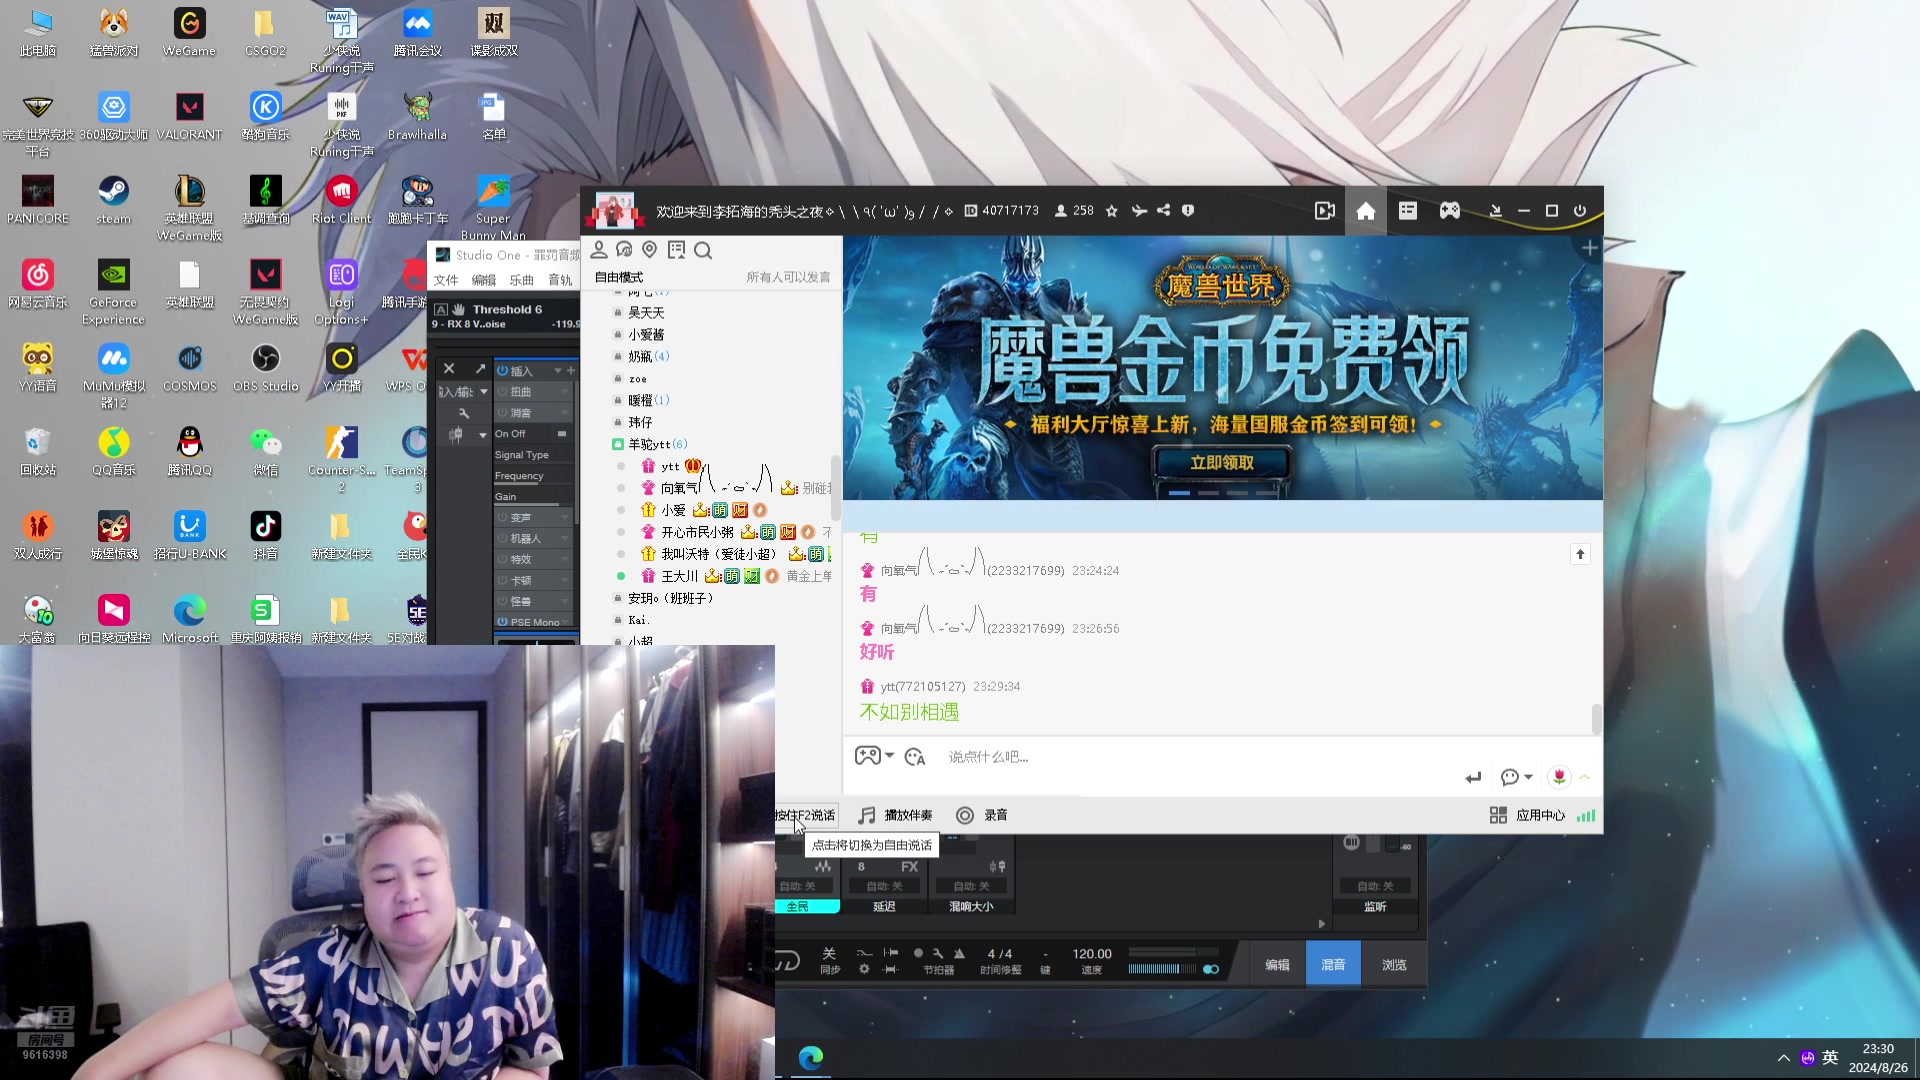Toggle the volume meter switch in the transport bar

[x=1210, y=969]
